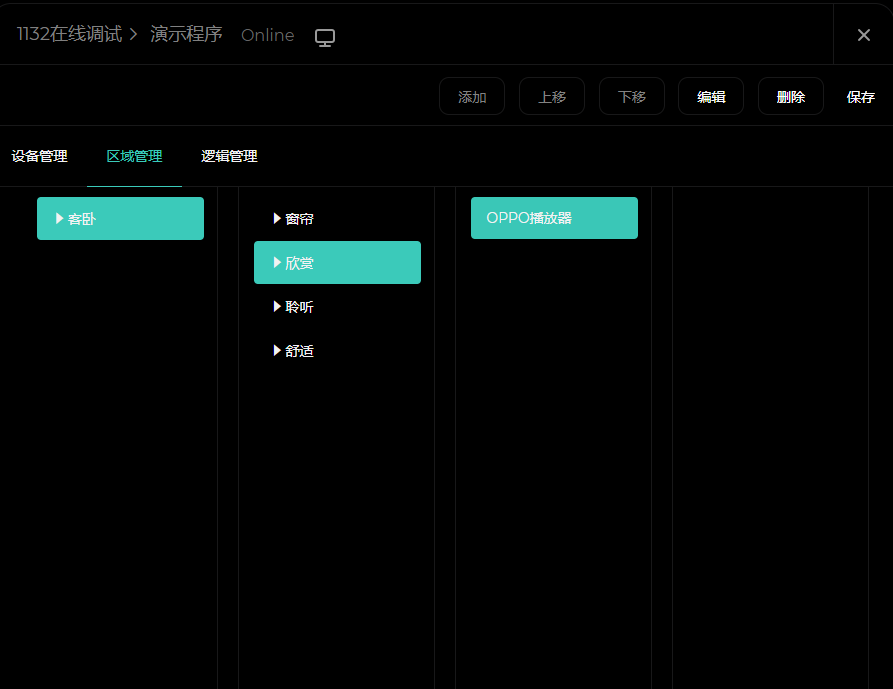Viewport: 893px width, 689px height.
Task: Expand the 舒适 disclosure triangle
Action: coord(277,350)
